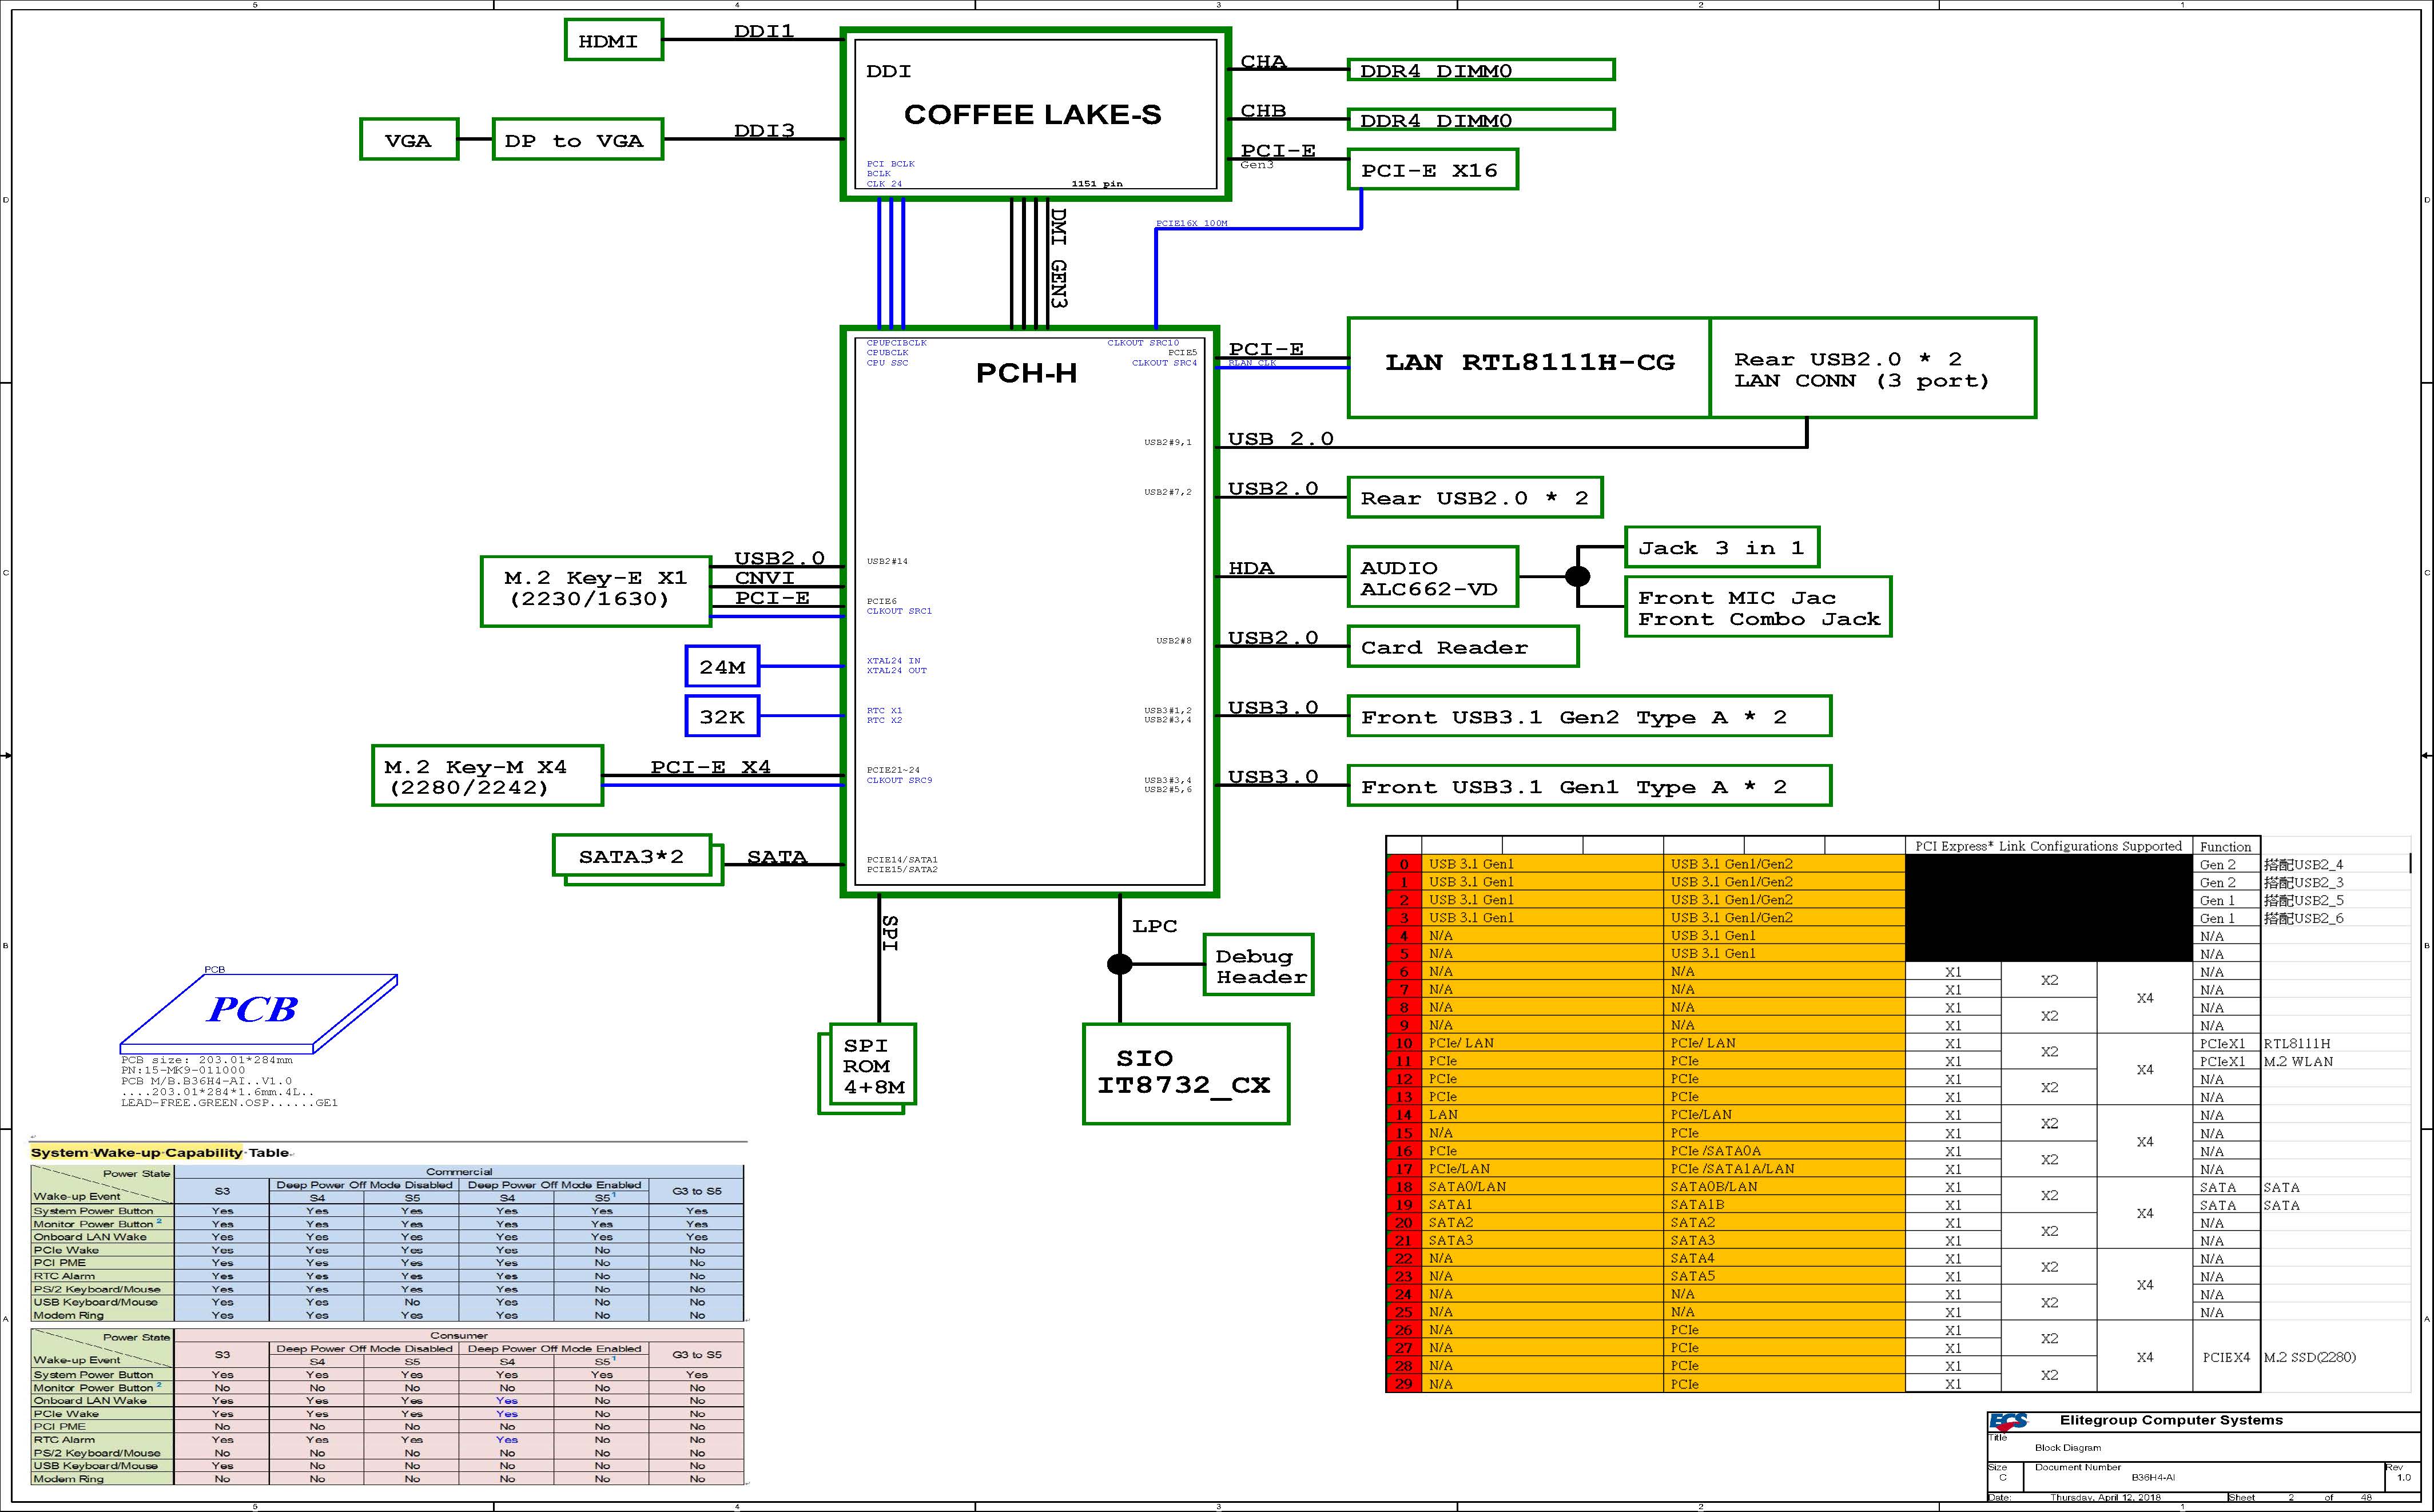Screen dimensions: 2434x1512
Task: Click the PCI-E X16 slot block
Action: click(x=1432, y=170)
